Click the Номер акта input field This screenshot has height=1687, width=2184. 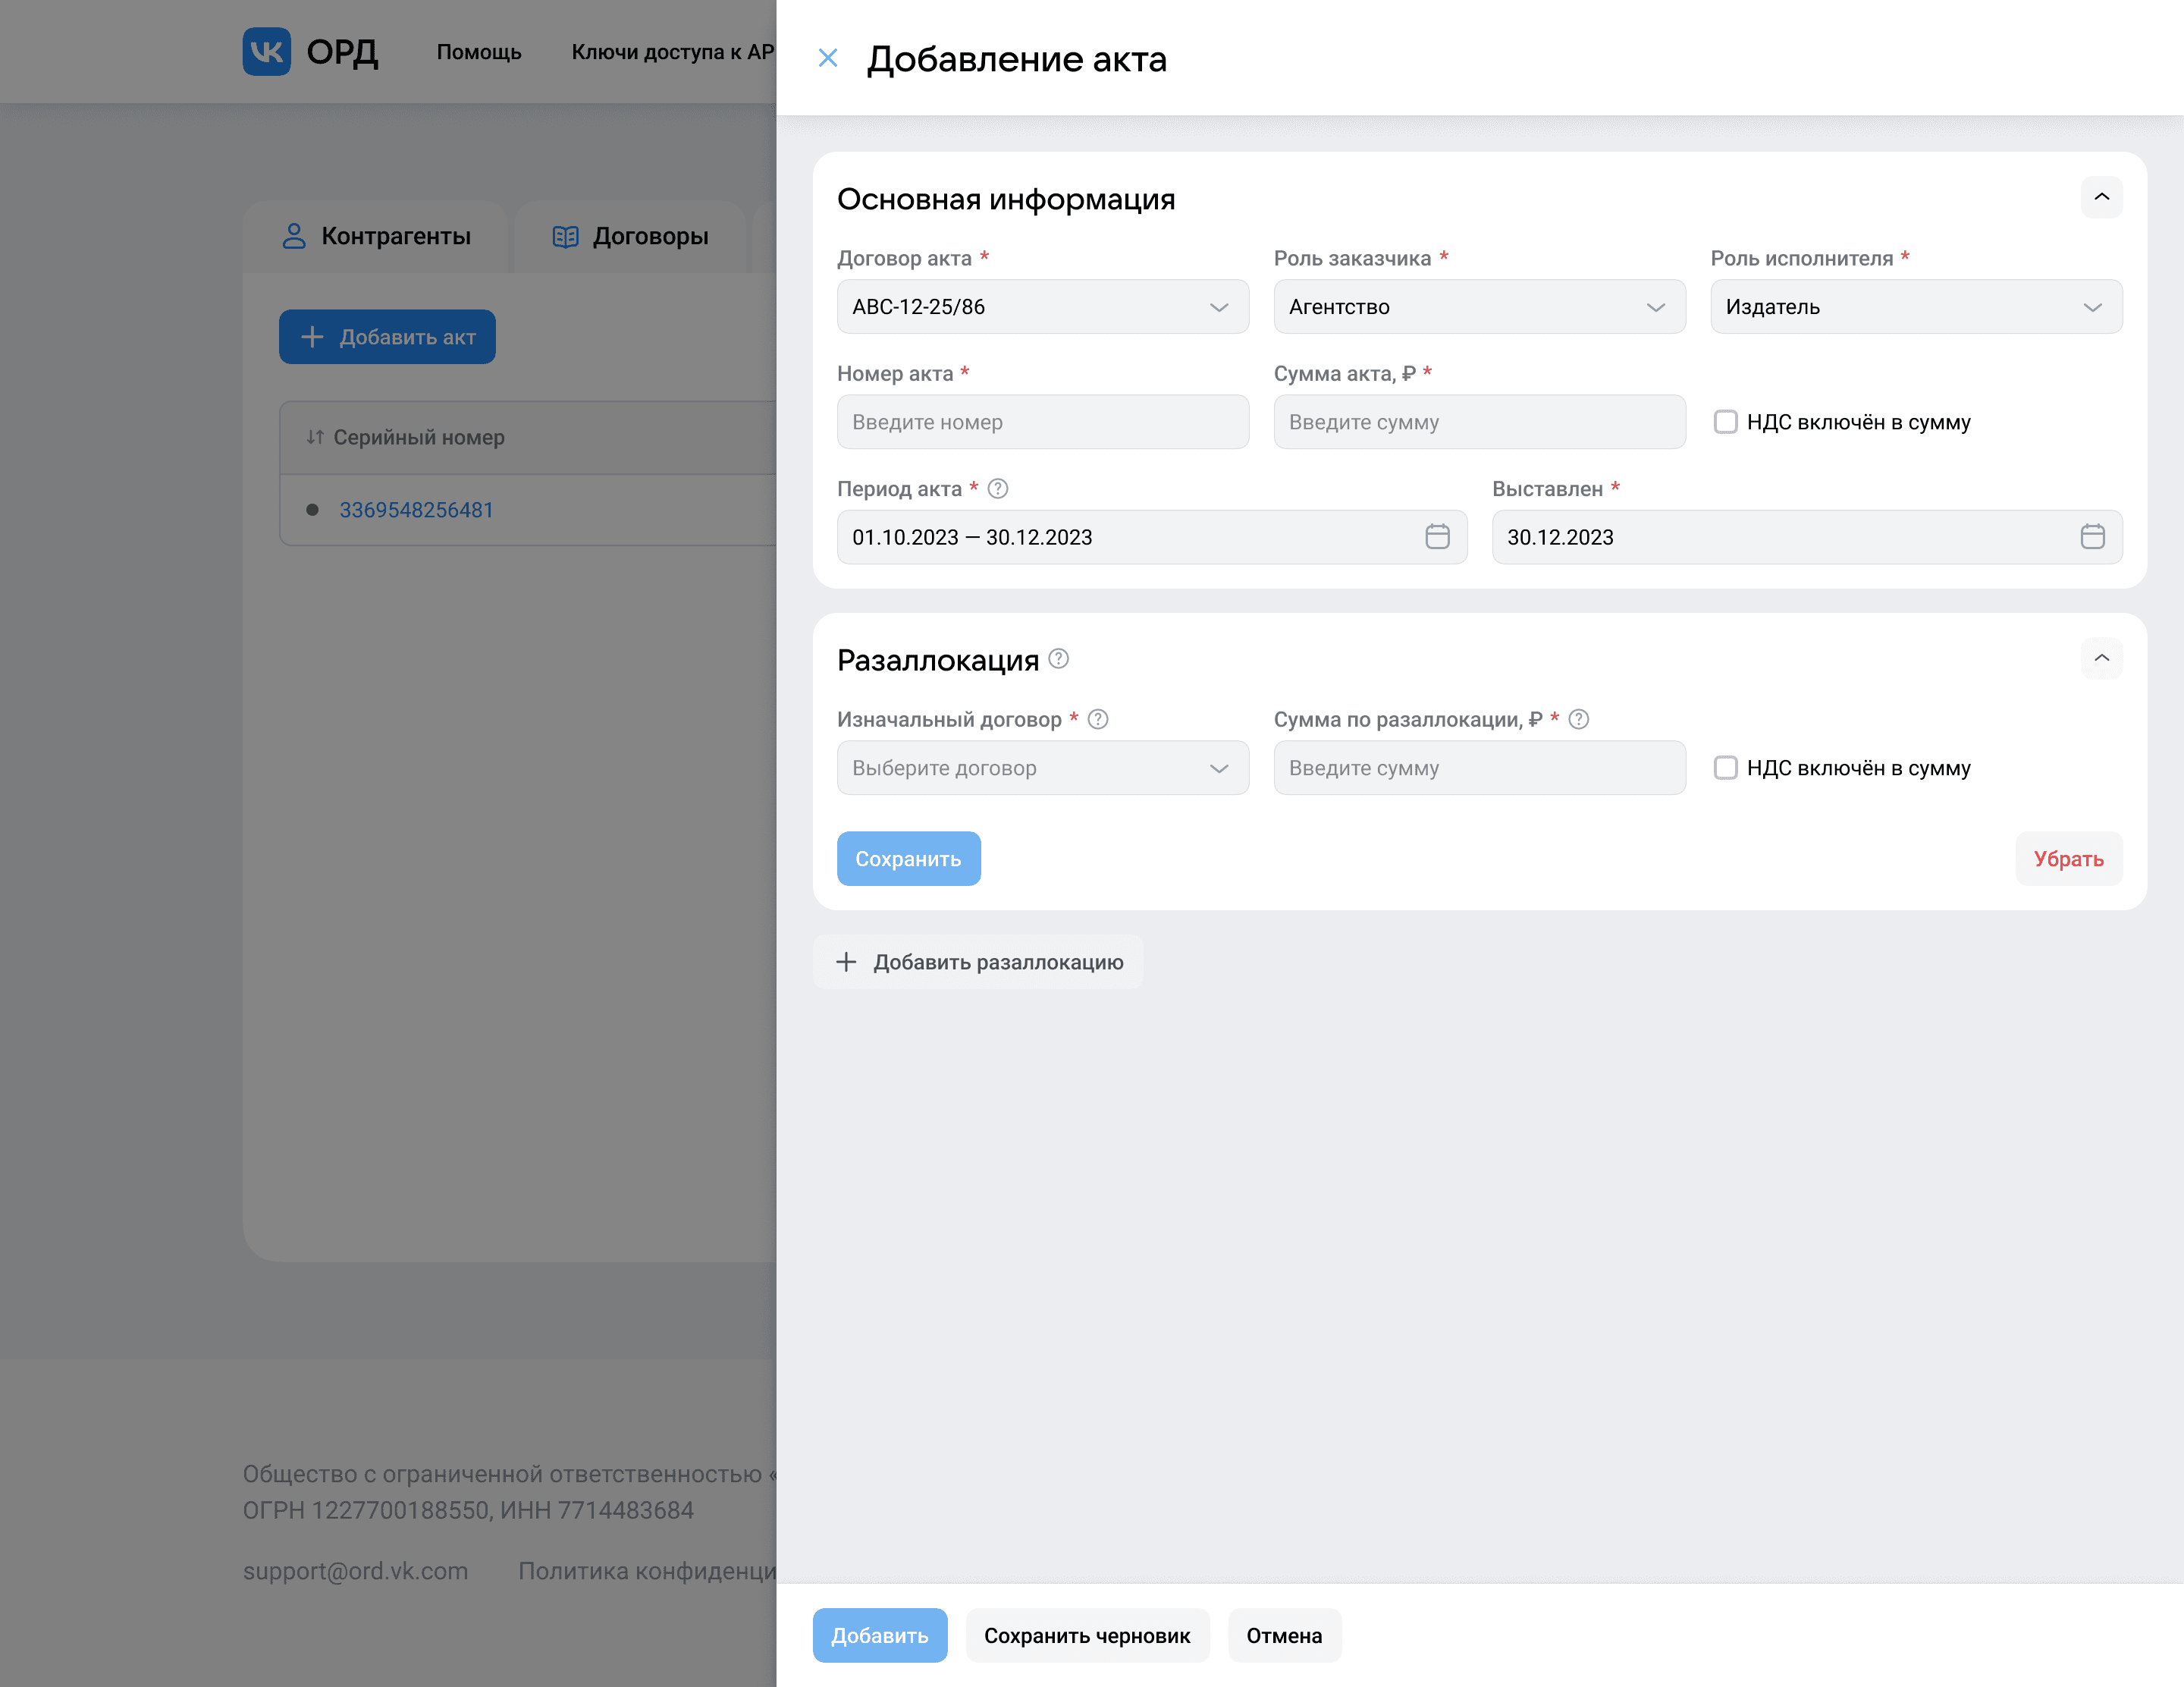1042,422
